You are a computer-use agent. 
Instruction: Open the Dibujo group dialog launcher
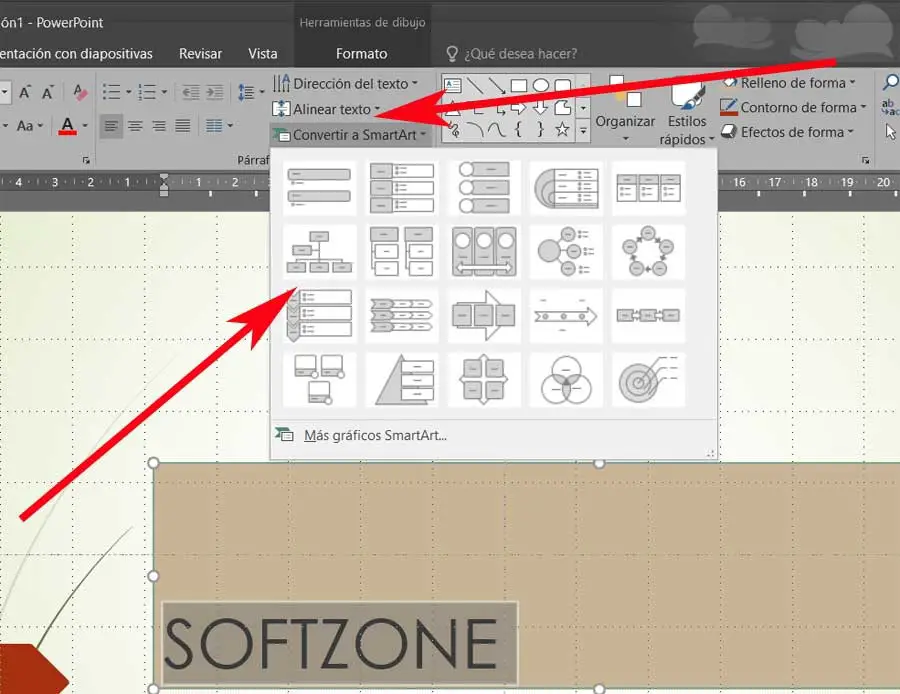pyautogui.click(x=865, y=161)
